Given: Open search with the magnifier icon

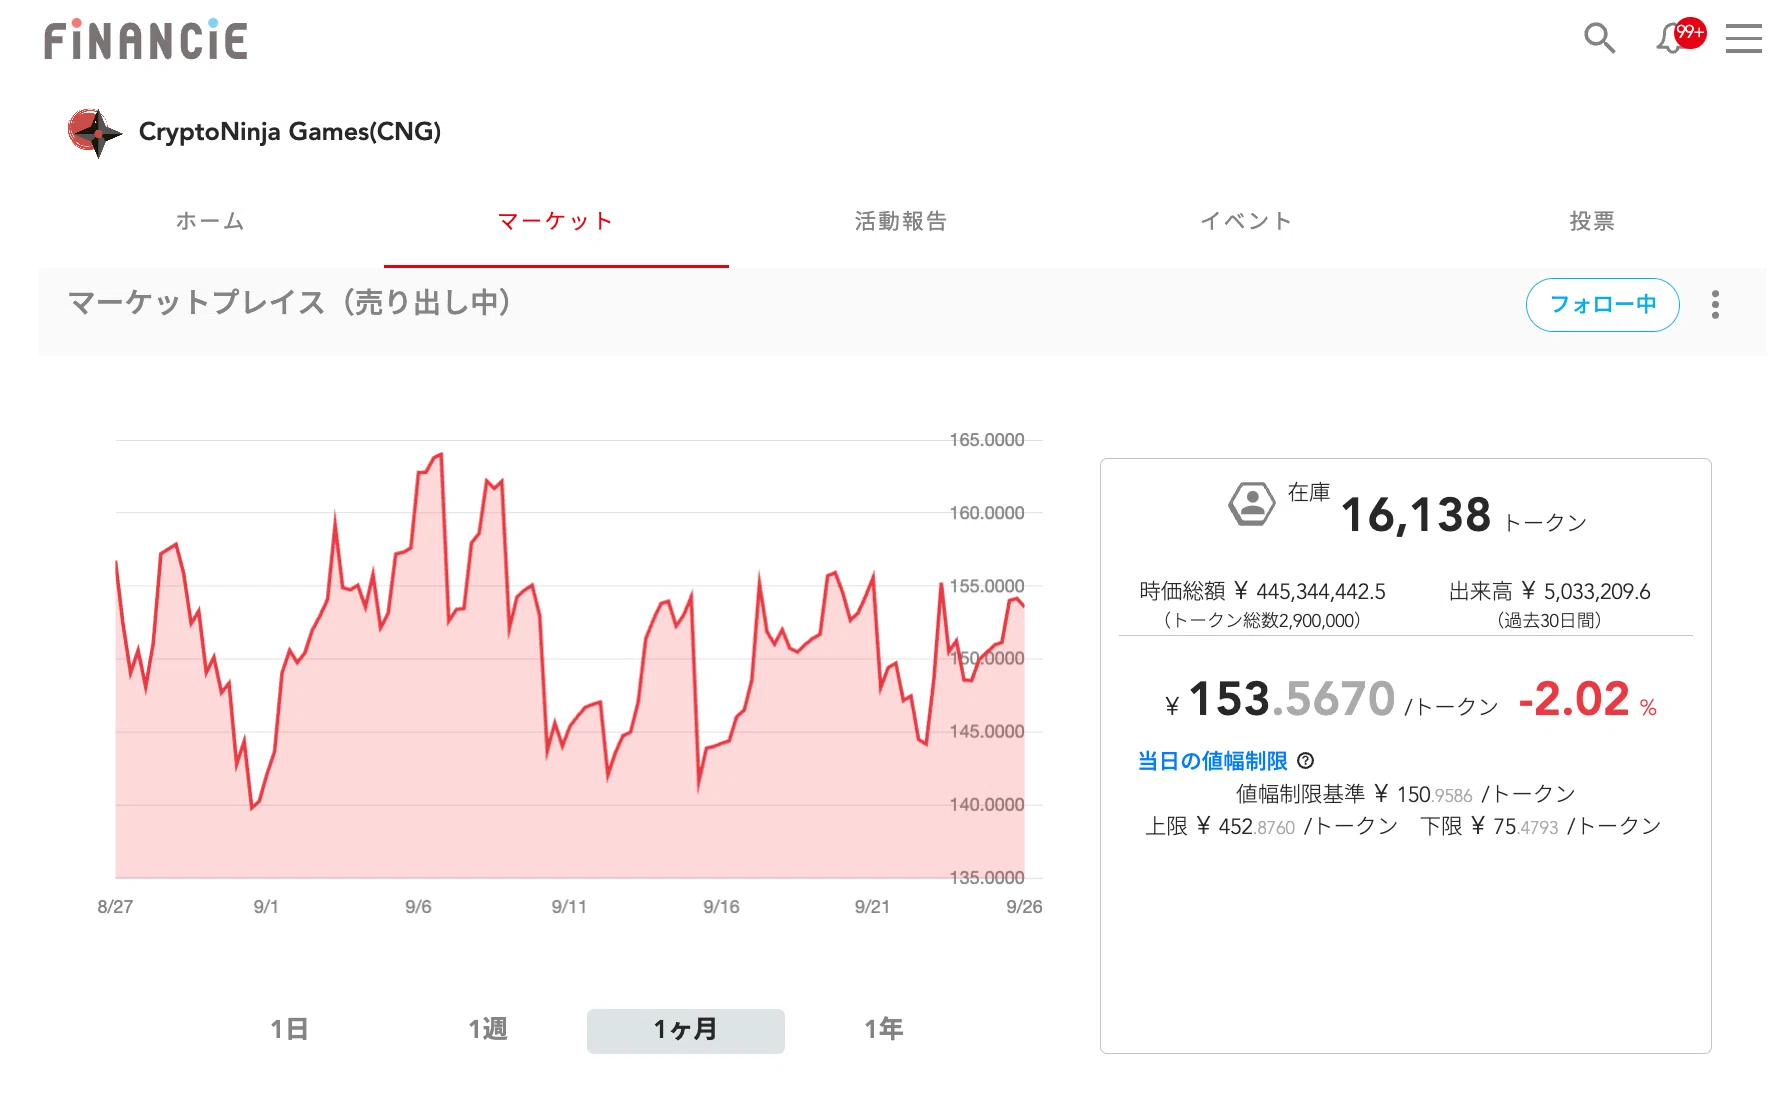Looking at the screenshot, I should (1599, 39).
